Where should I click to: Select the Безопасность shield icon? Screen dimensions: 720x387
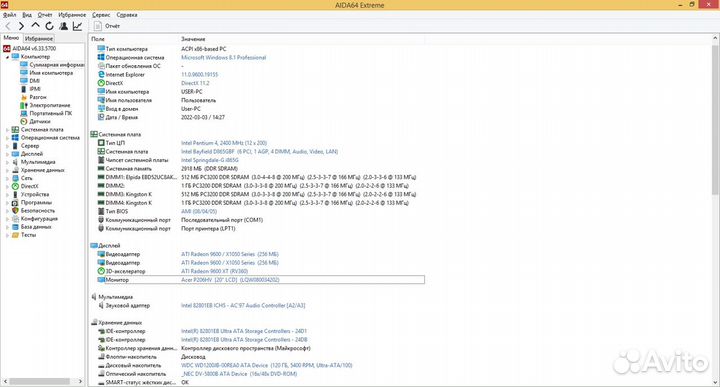click(15, 210)
